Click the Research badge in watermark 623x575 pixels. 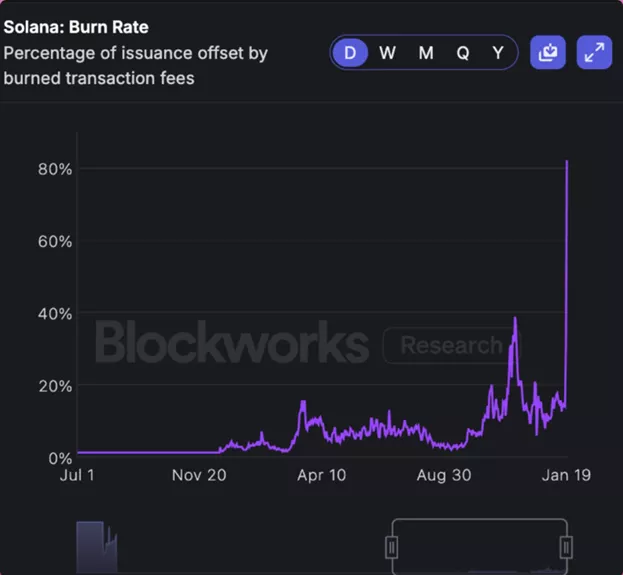tap(451, 345)
